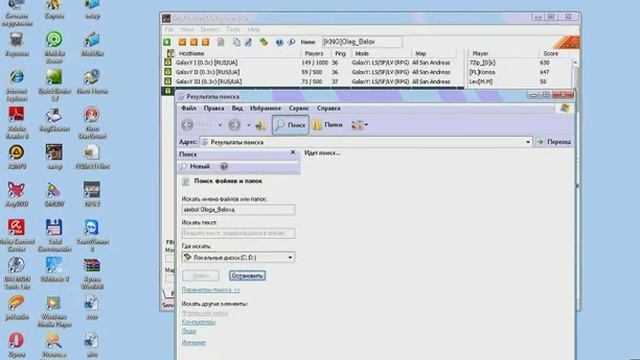Open the Recycle Bin desktop icon
Viewport: 640px width, 360px height.
click(x=16, y=44)
